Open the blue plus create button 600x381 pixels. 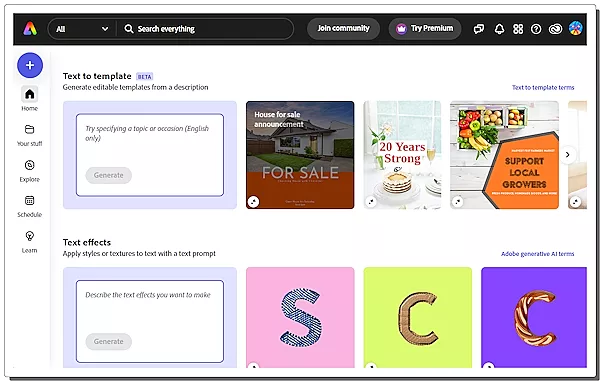30,65
